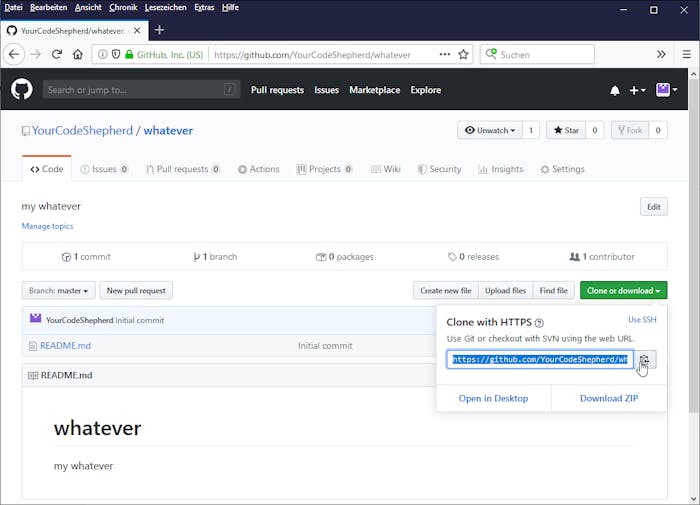Click the Edit description button

click(x=654, y=207)
